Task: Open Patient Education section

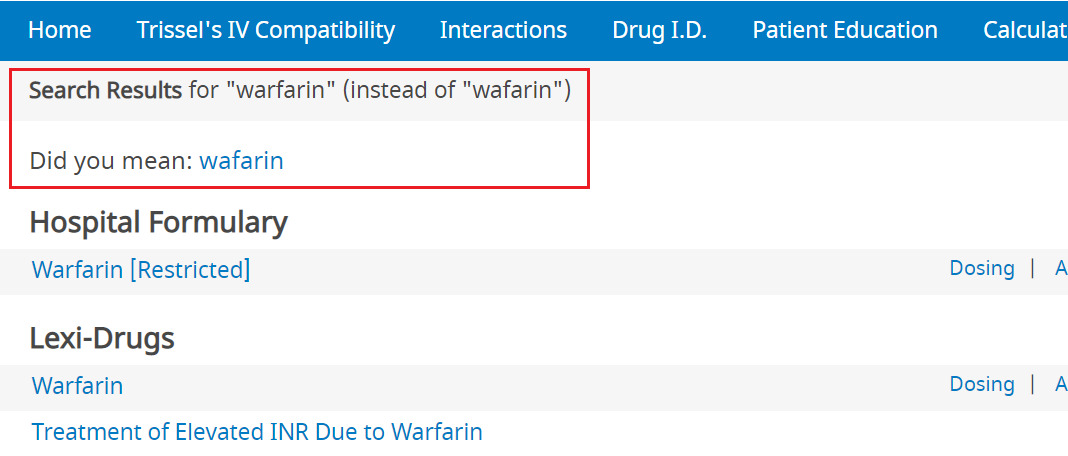Action: pyautogui.click(x=845, y=30)
